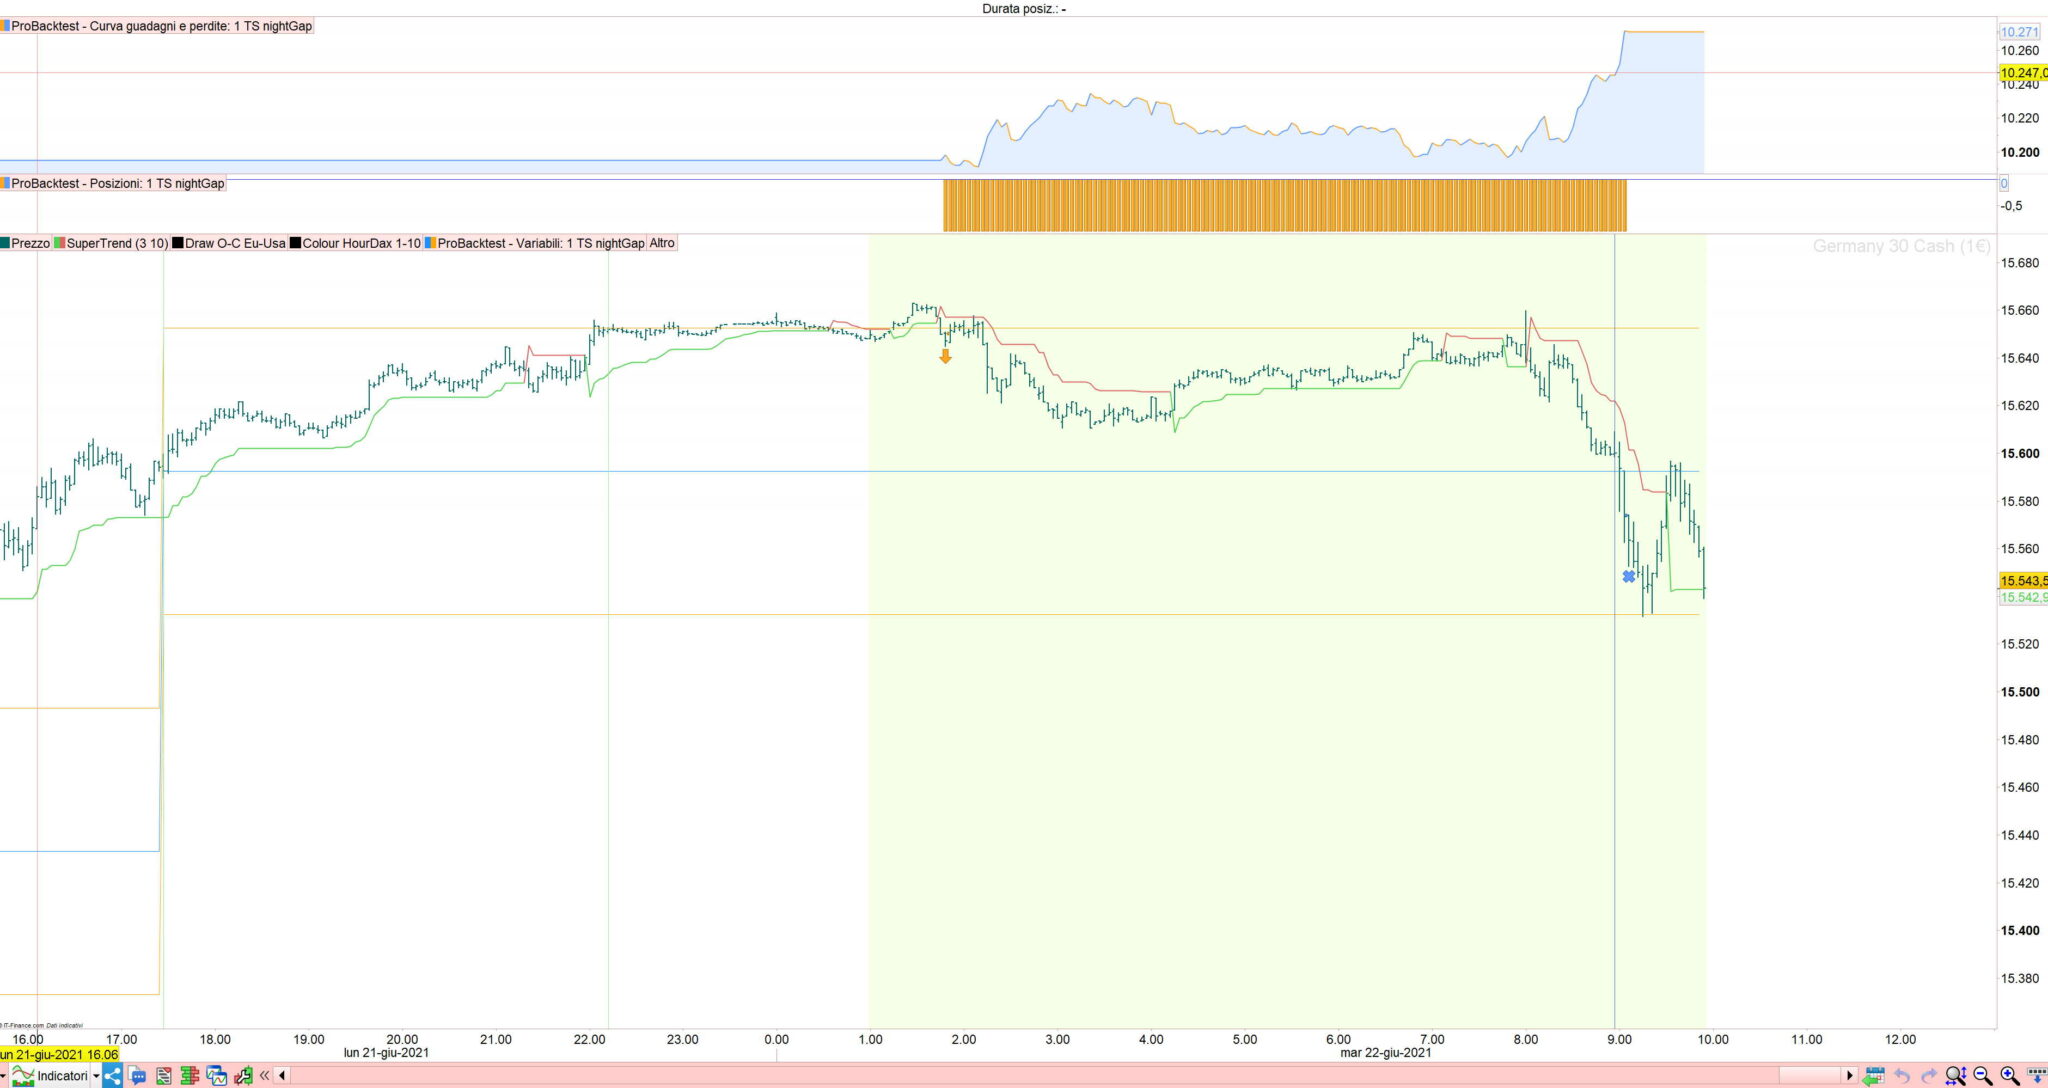Open the red-green order book icon
2048x1088 pixels.
click(x=189, y=1076)
